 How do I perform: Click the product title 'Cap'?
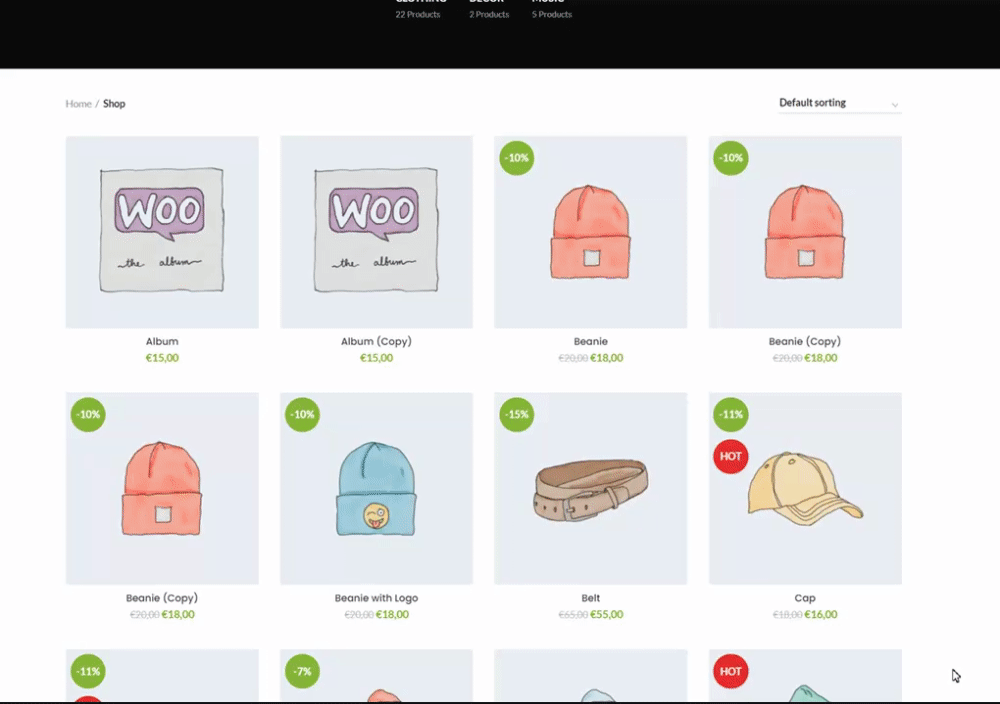(x=805, y=598)
